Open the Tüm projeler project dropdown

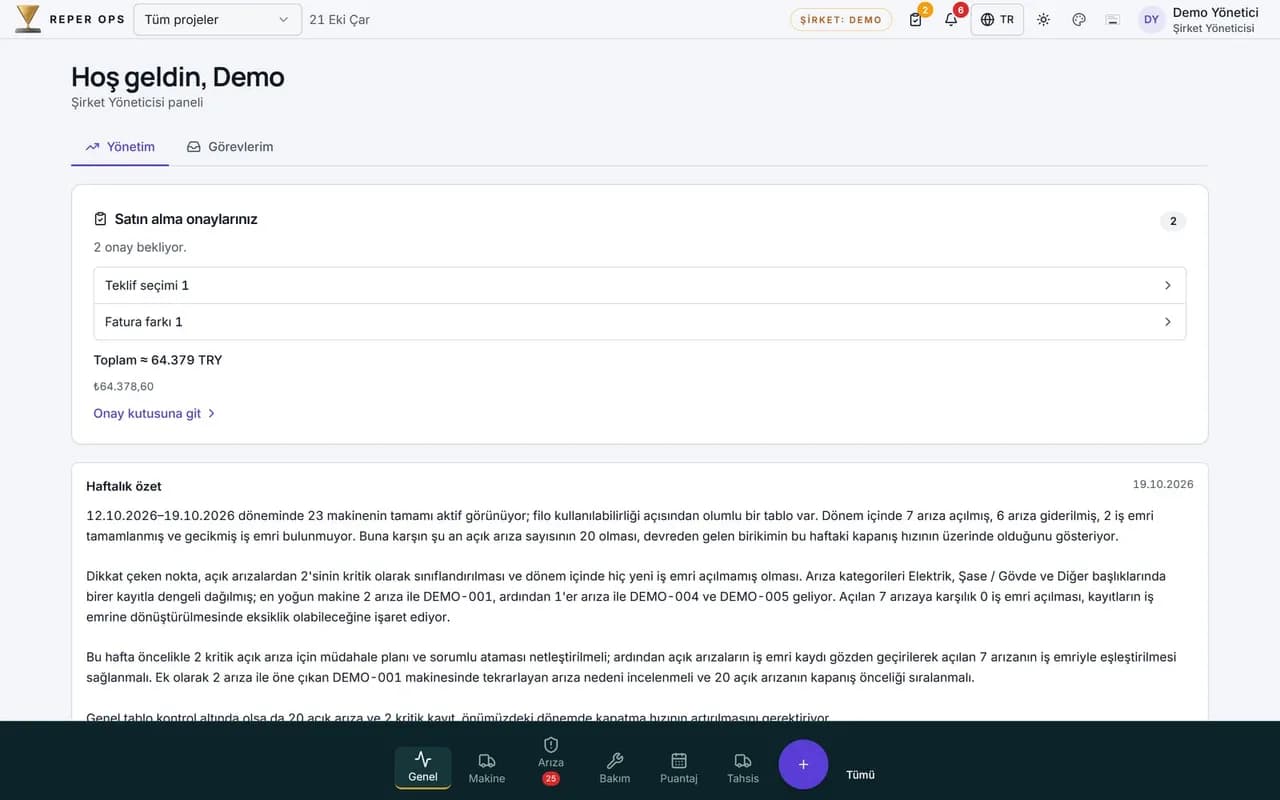point(217,19)
